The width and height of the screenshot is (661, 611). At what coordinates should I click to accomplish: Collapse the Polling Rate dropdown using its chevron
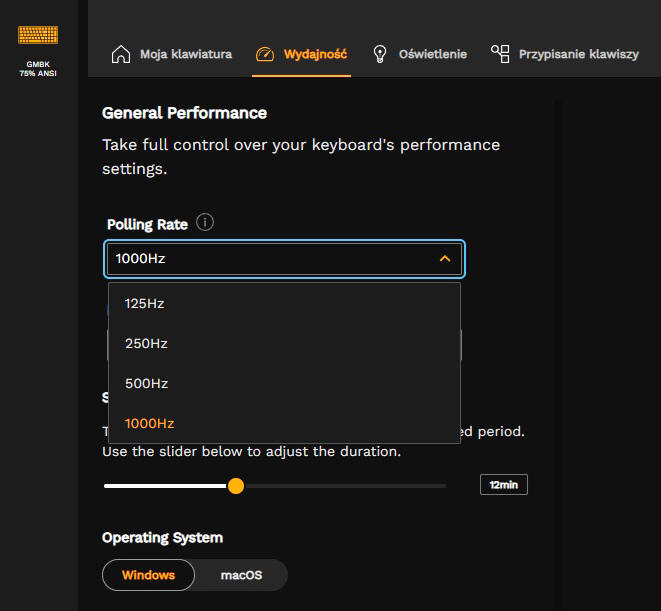click(x=445, y=259)
